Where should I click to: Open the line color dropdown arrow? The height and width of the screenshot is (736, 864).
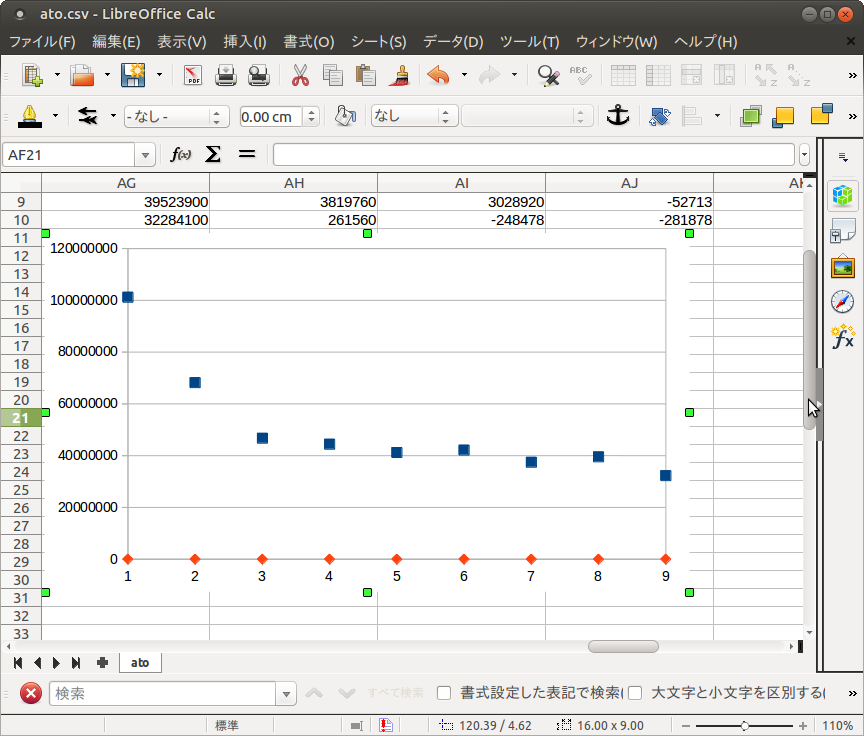pyautogui.click(x=55, y=116)
